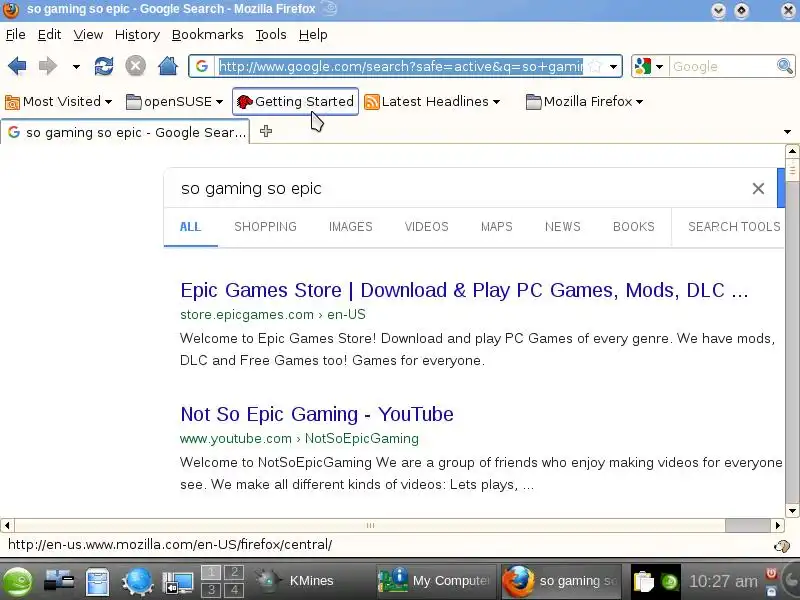Click the grey forward arrow button
Image resolution: width=800 pixels, height=600 pixels.
[48, 66]
